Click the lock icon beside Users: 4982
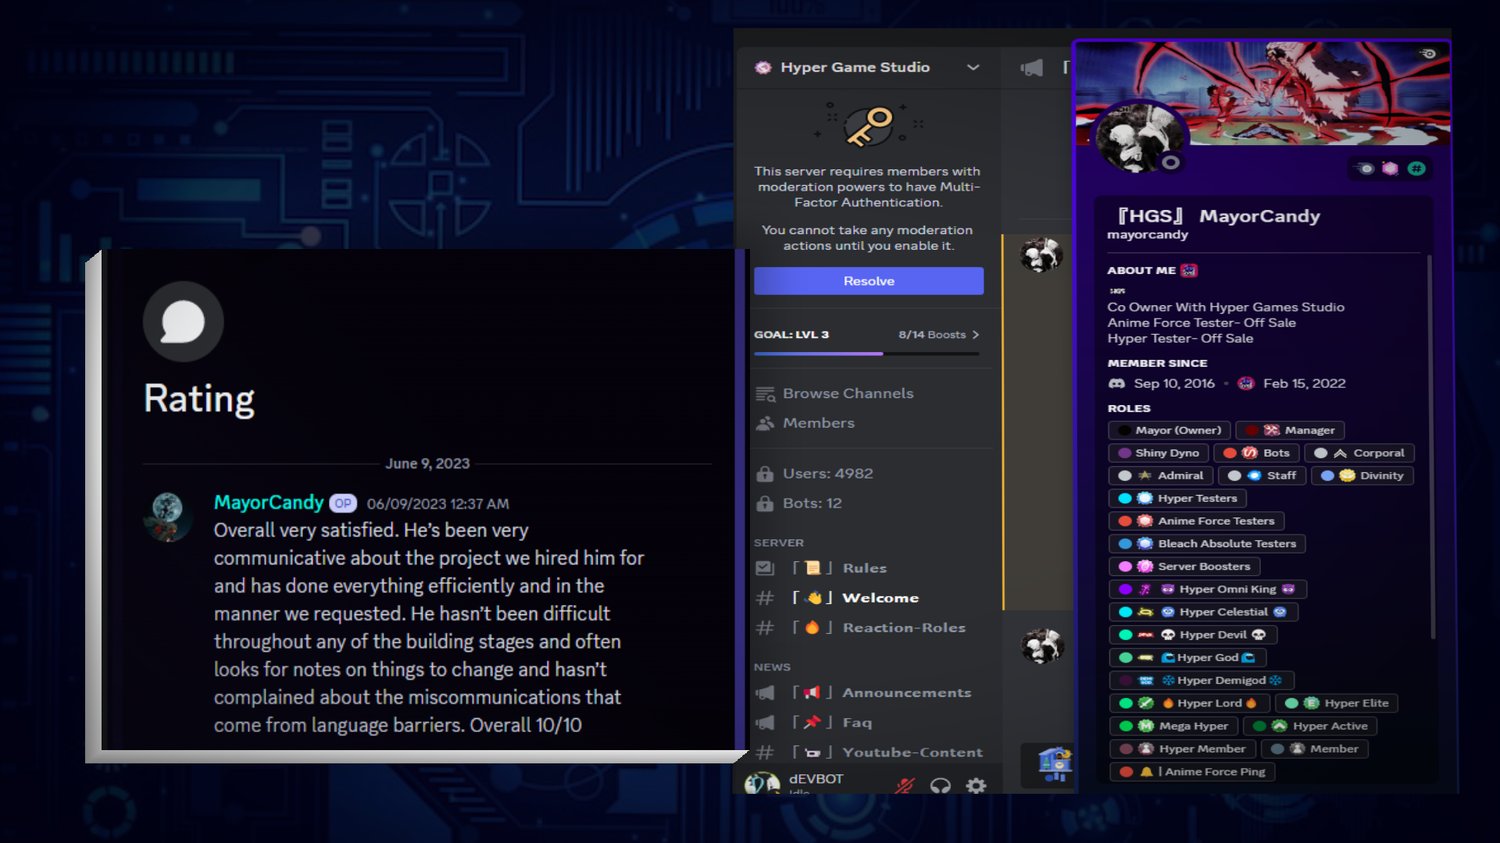 (x=765, y=473)
